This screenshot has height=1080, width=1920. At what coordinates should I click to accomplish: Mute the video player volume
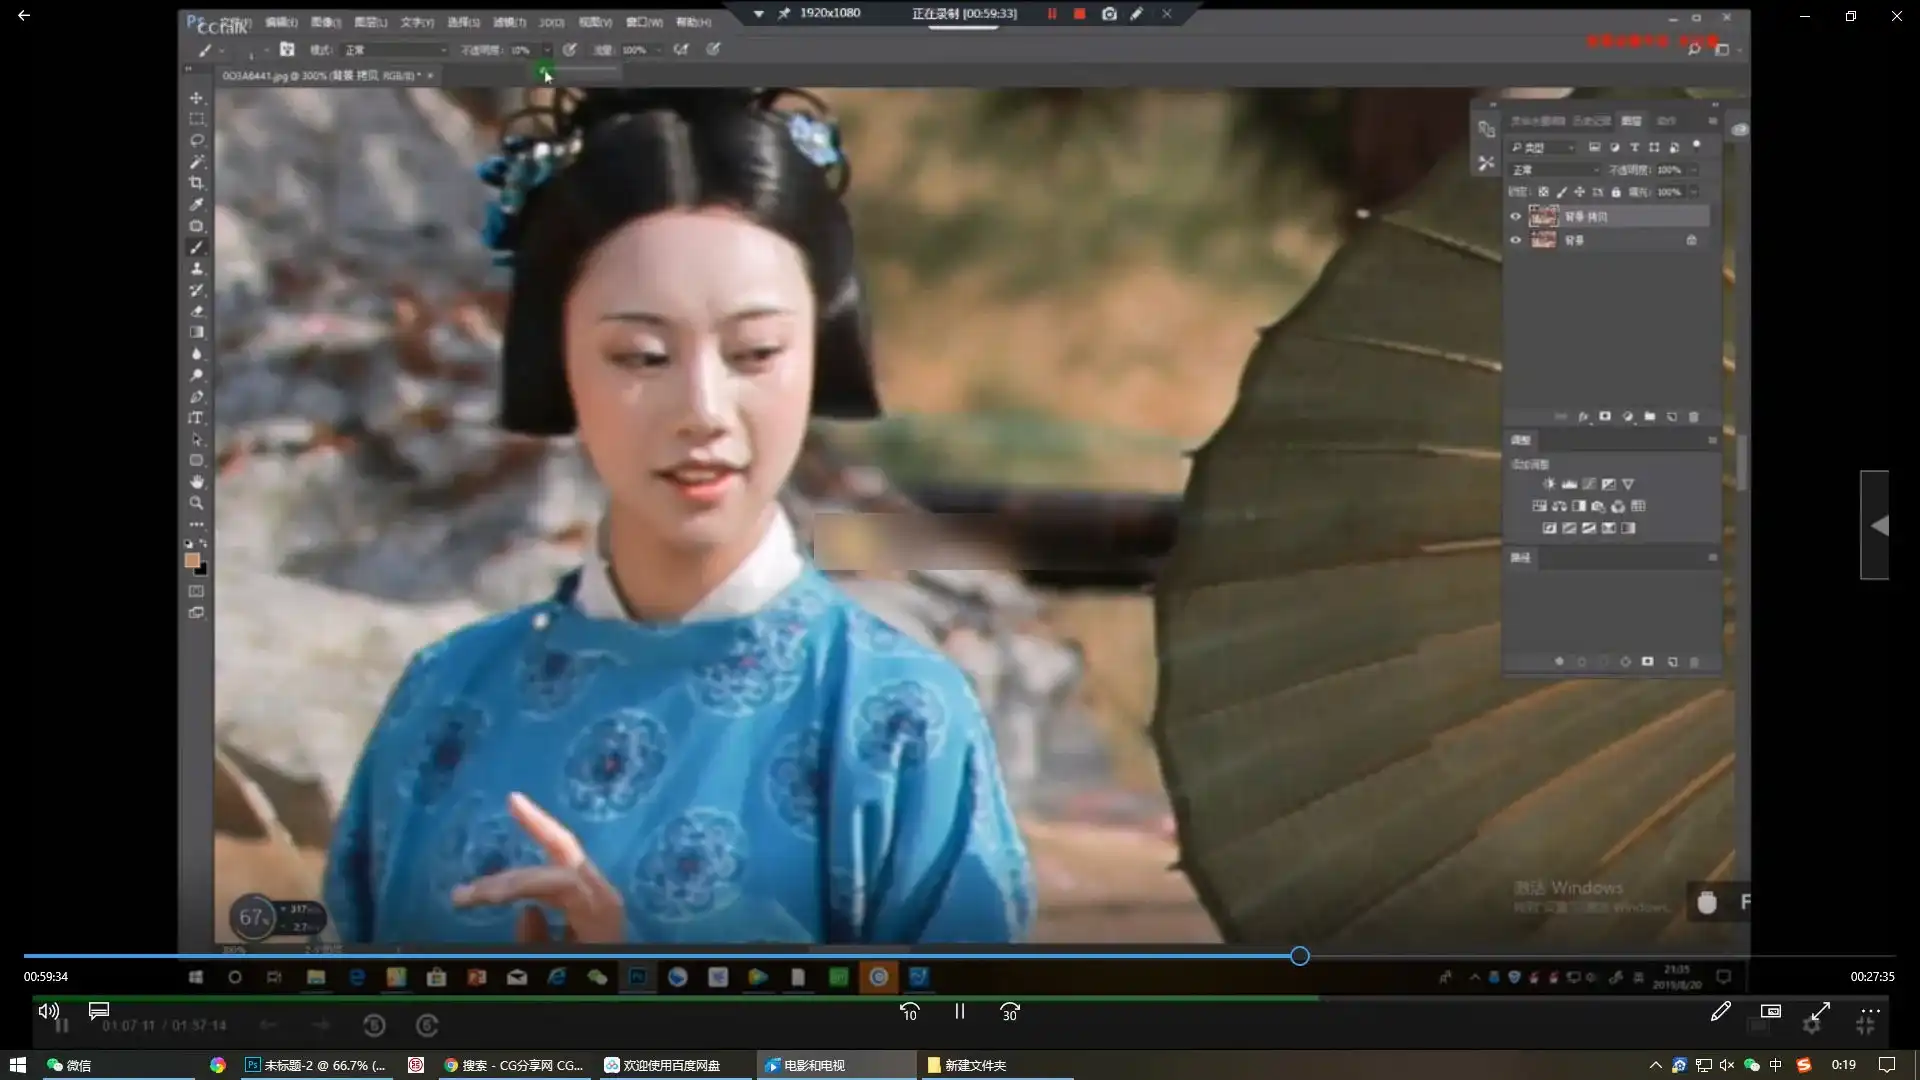click(47, 1011)
